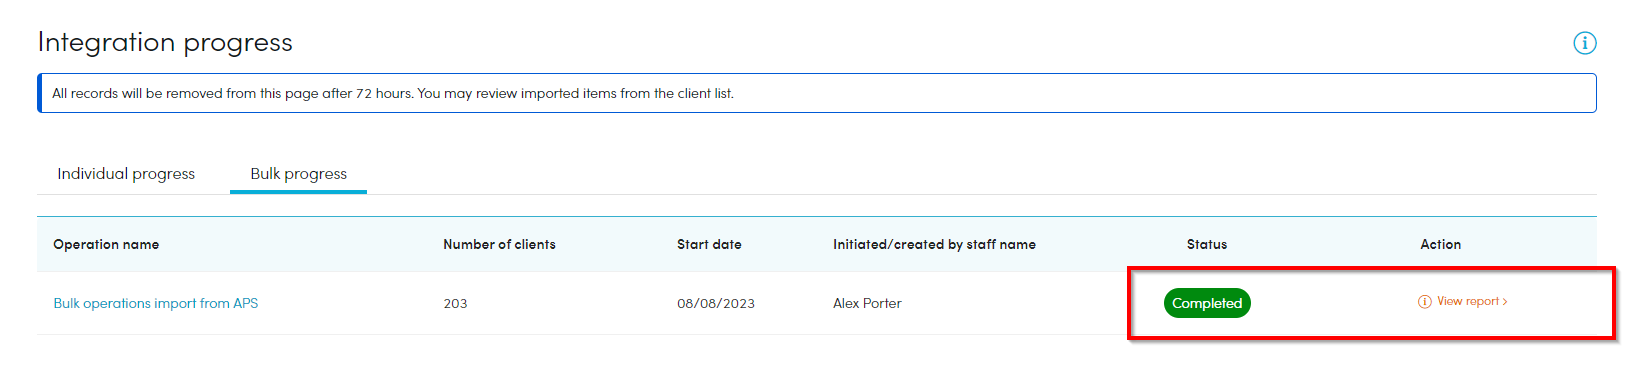Click orange info icon beside View report

(x=1425, y=302)
